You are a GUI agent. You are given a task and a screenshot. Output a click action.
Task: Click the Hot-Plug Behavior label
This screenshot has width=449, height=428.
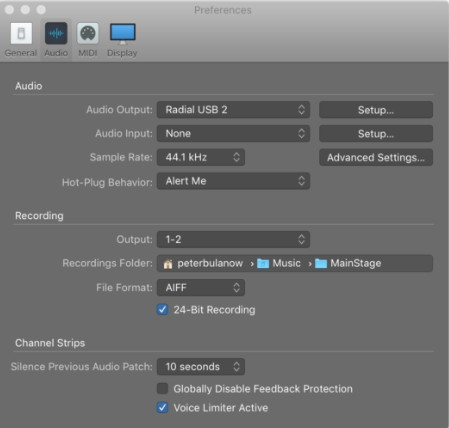point(107,182)
